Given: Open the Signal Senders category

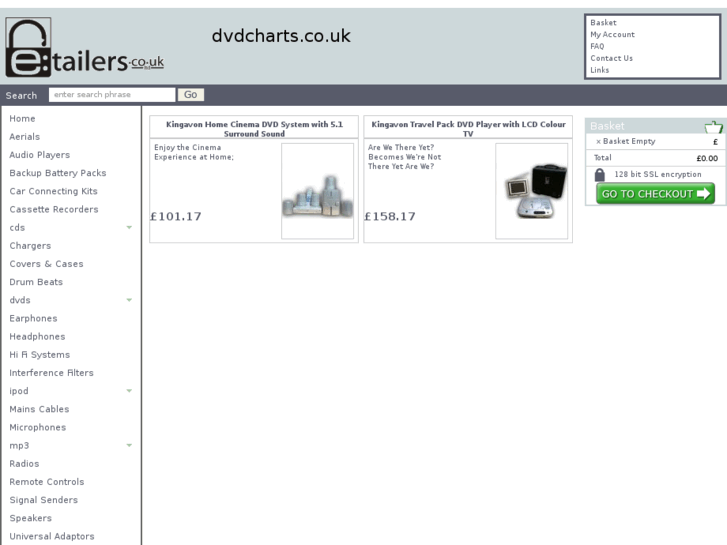Looking at the screenshot, I should [44, 500].
